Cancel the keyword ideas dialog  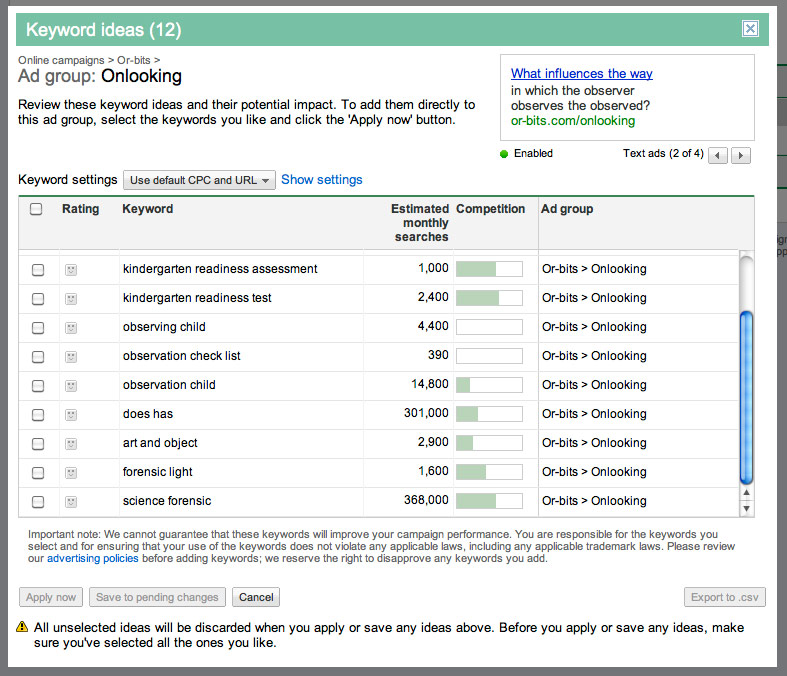(x=256, y=597)
